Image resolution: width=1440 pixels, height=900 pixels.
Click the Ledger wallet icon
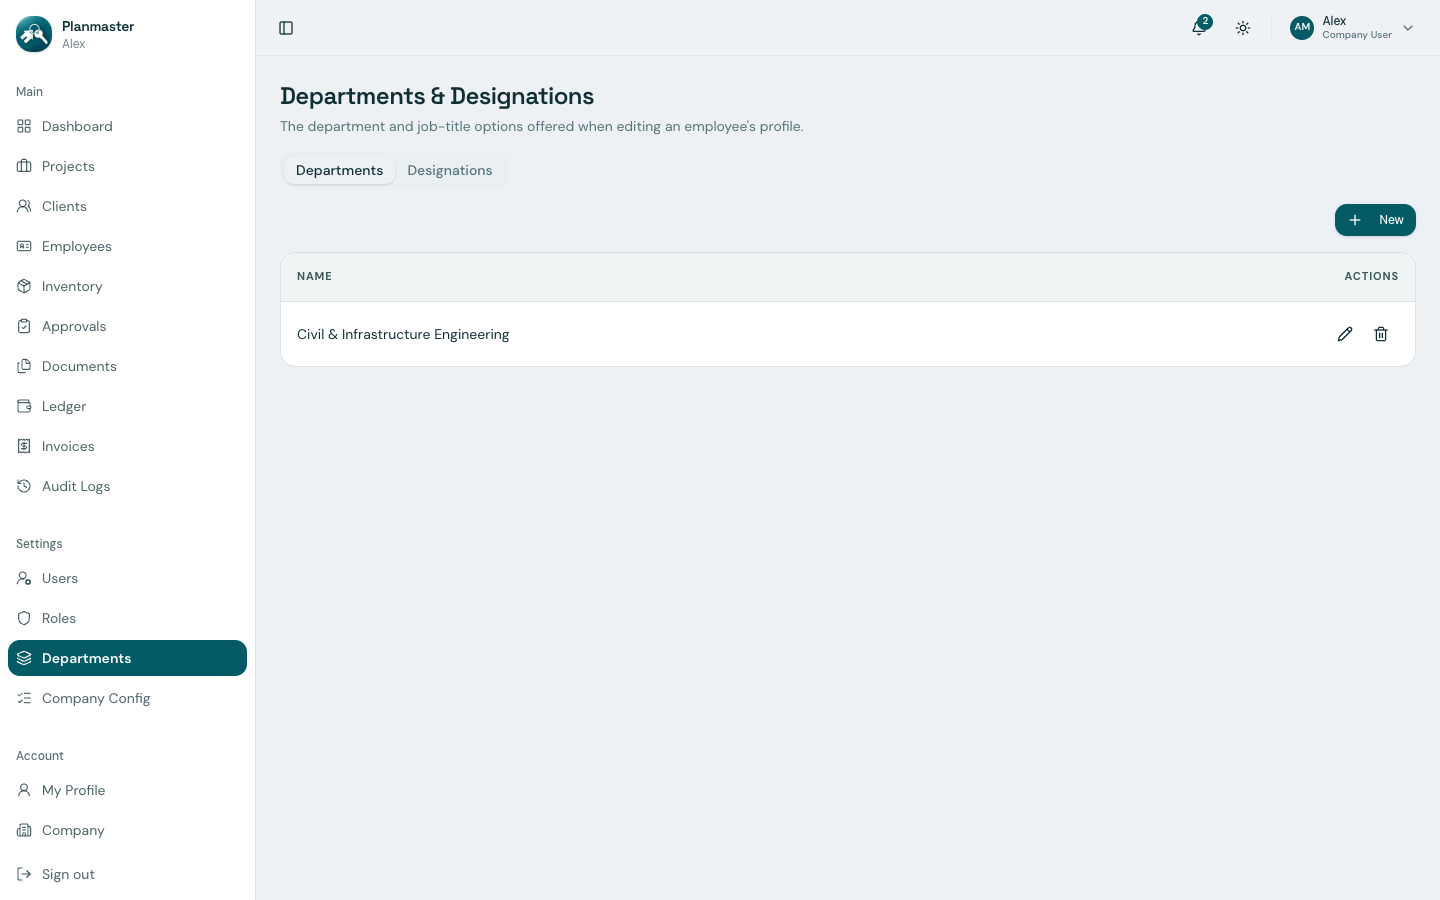point(24,406)
